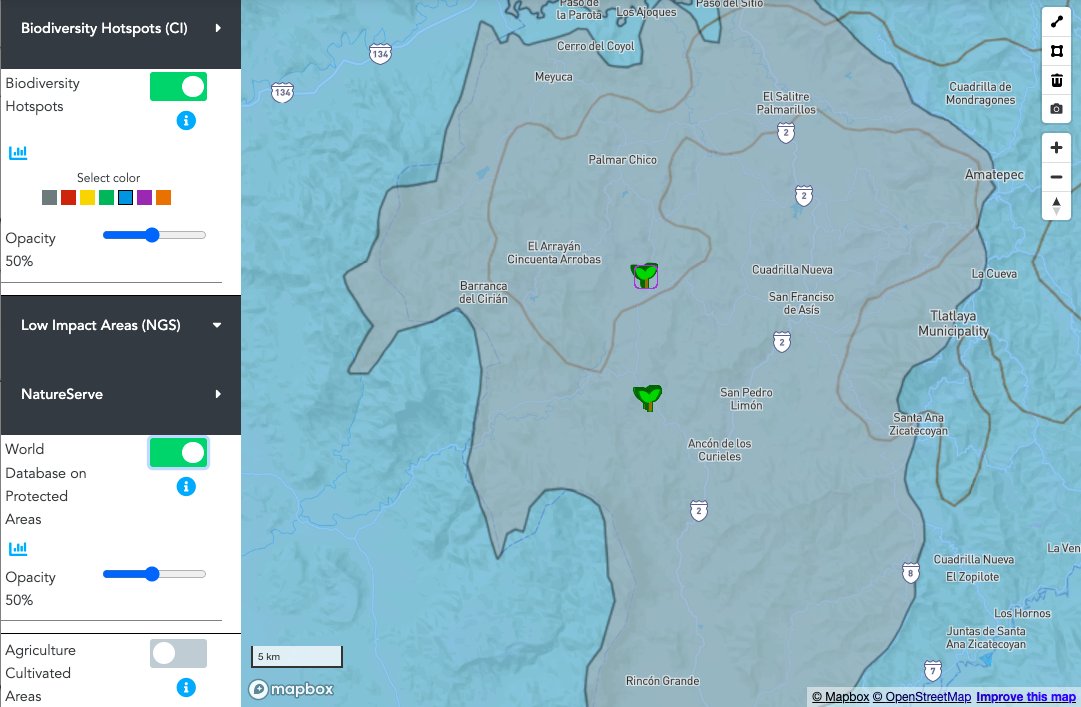Select the line drawing tool
Viewport: 1081px width, 707px height.
[x=1056, y=22]
